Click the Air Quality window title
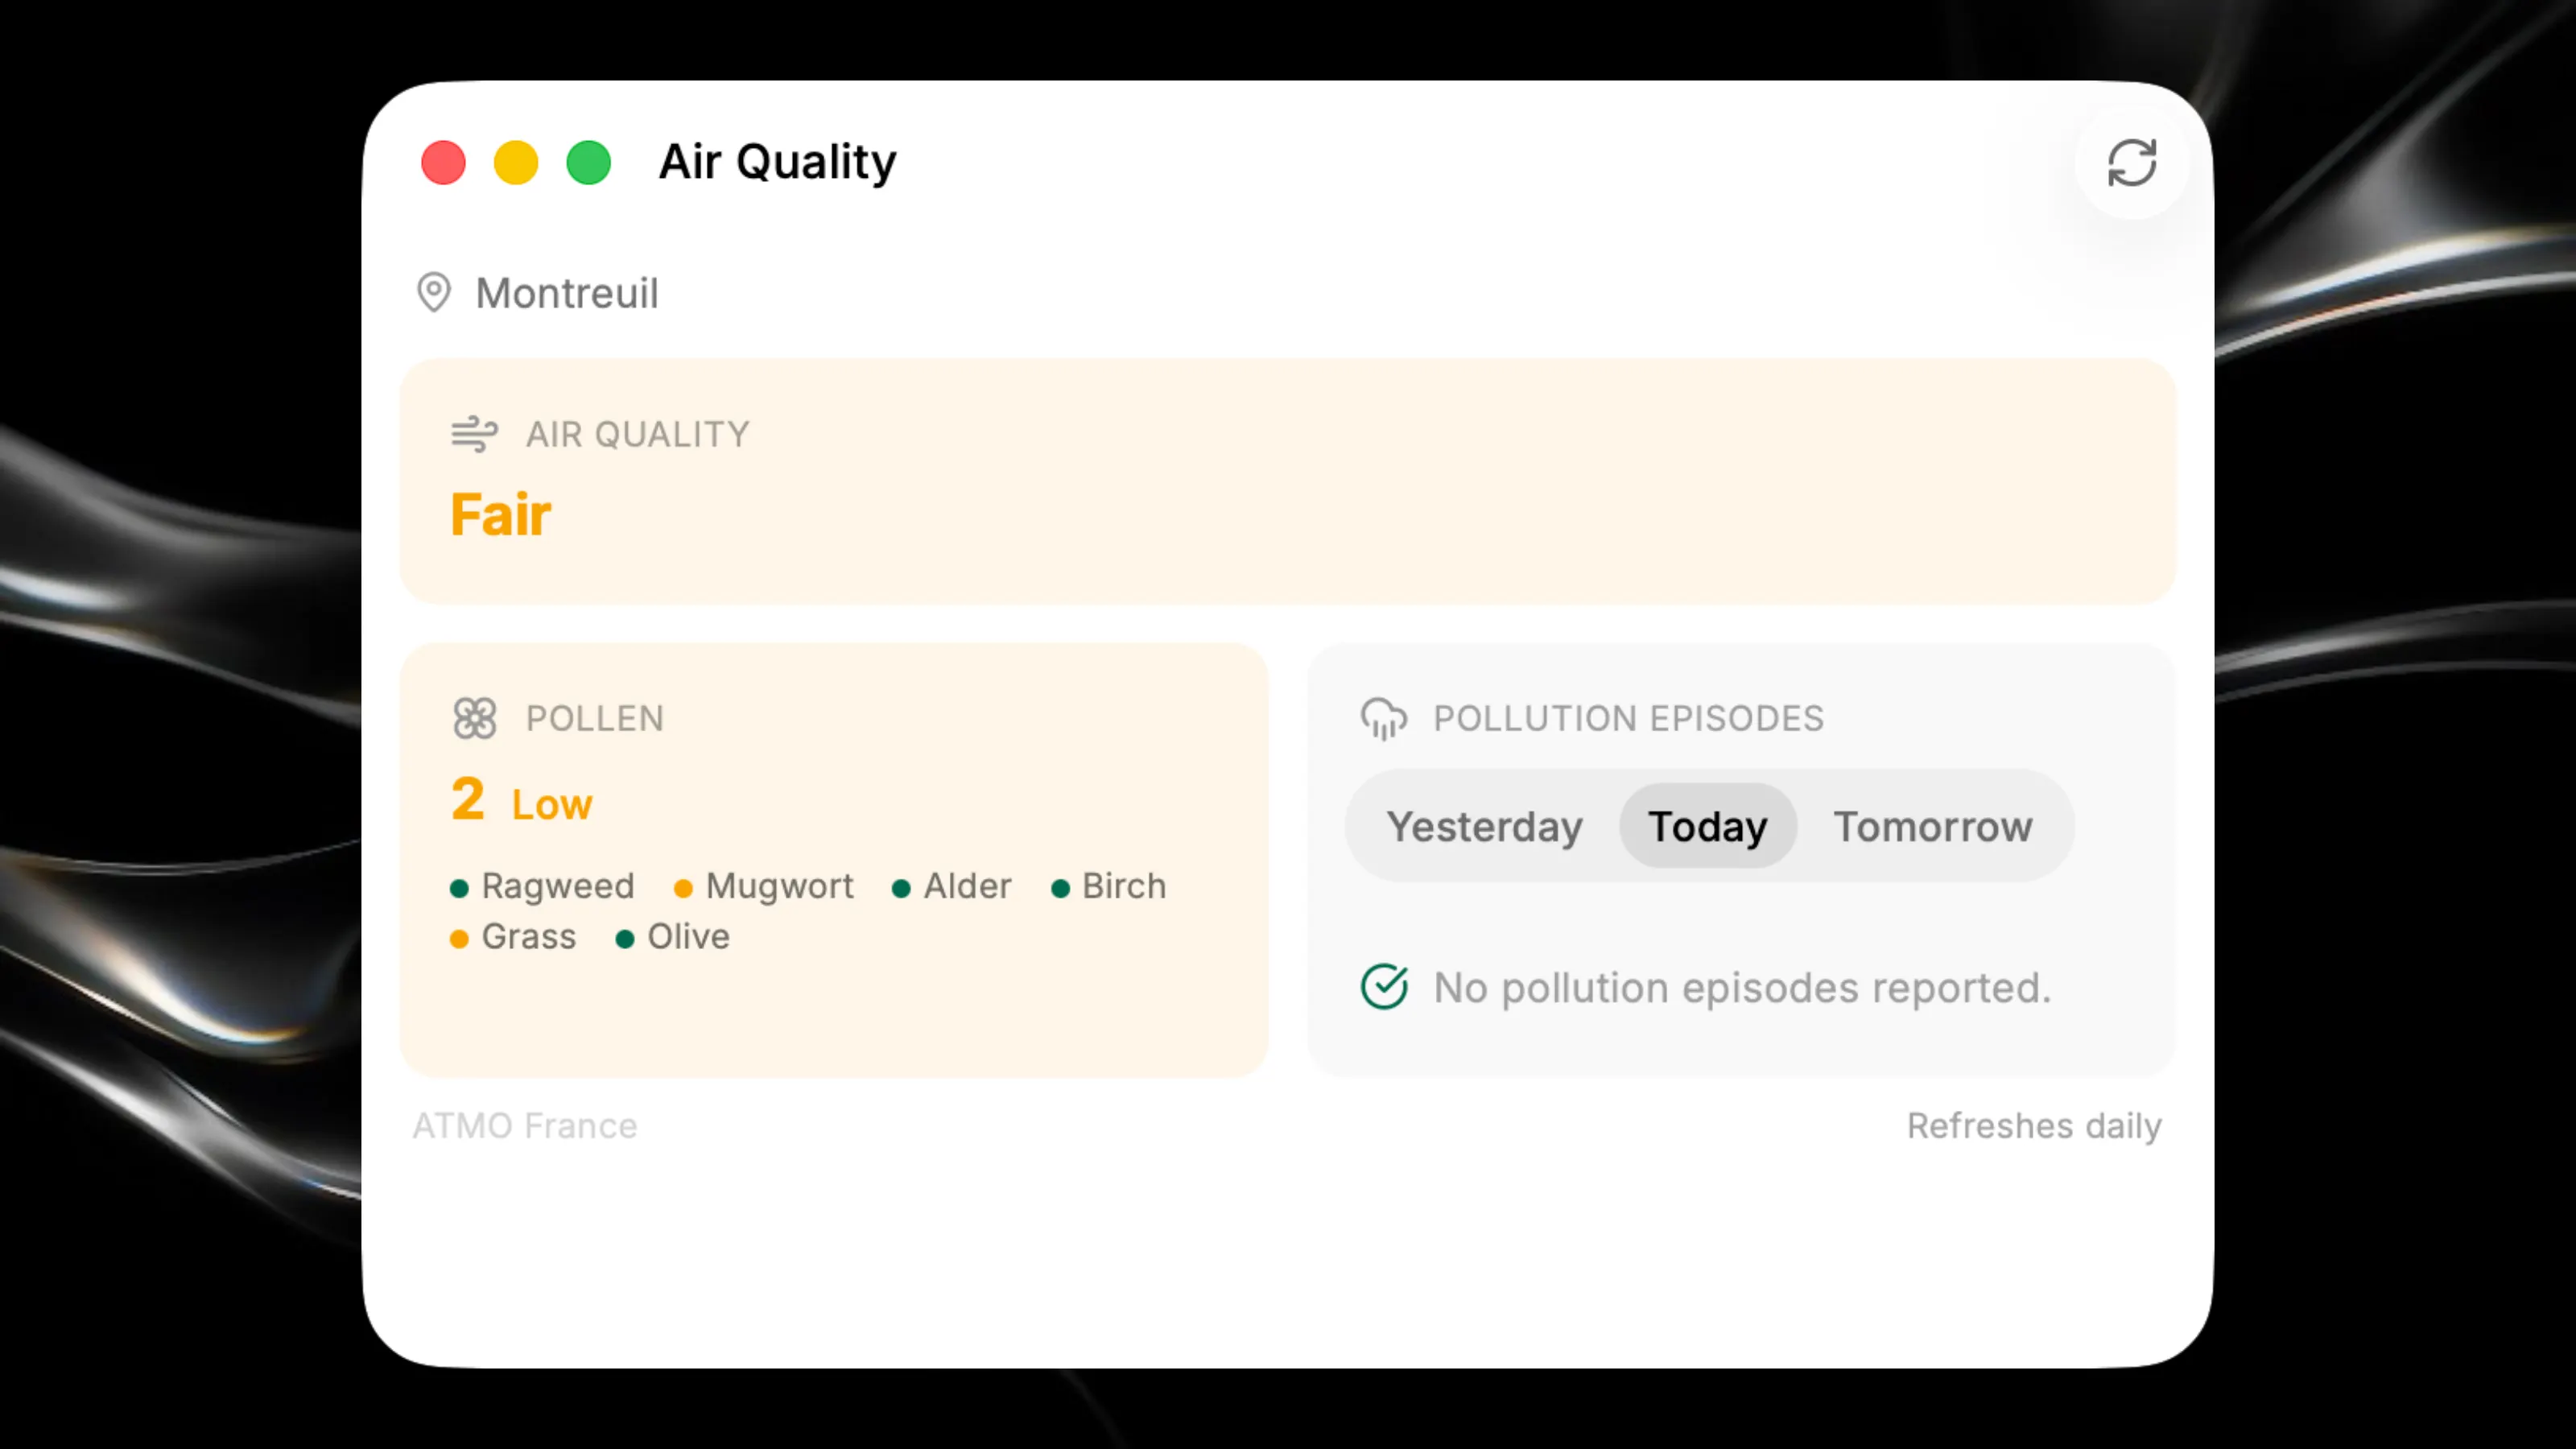 (777, 162)
